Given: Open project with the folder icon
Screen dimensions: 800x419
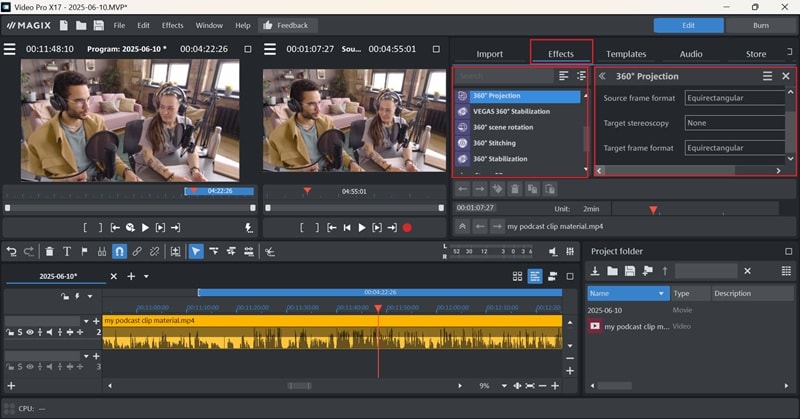Looking at the screenshot, I should pos(81,25).
